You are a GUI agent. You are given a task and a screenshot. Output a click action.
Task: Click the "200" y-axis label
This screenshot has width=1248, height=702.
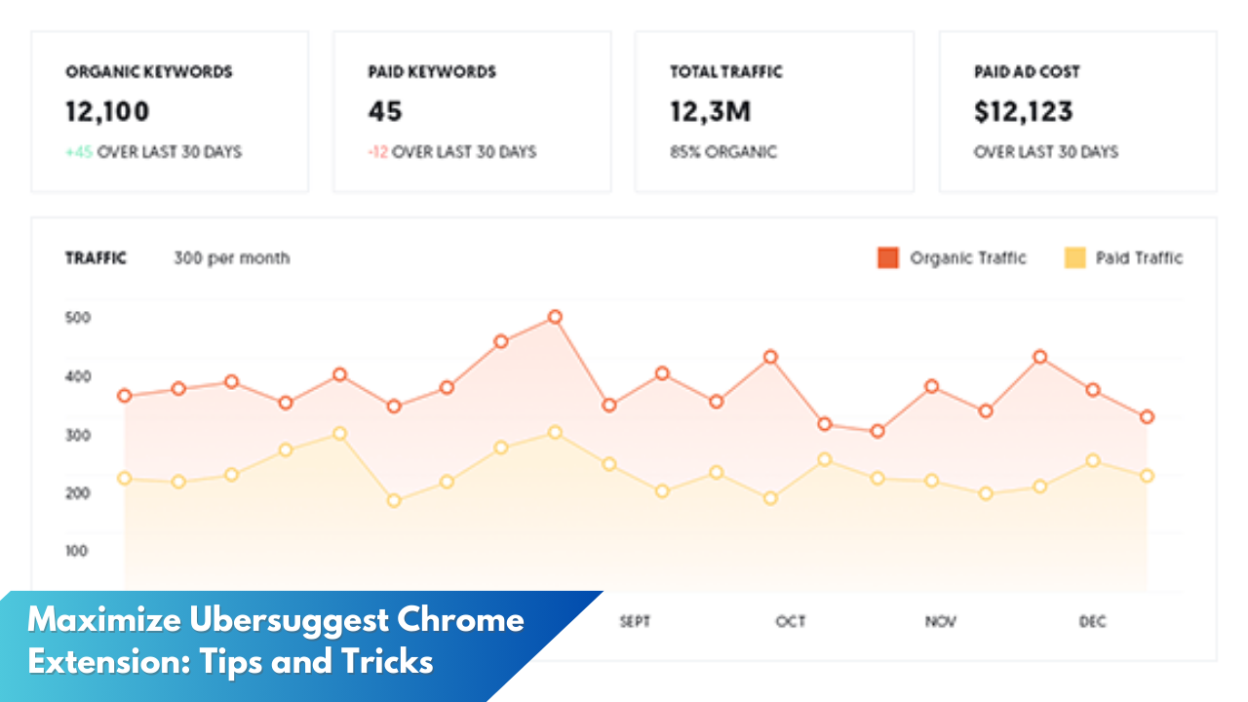click(x=78, y=493)
